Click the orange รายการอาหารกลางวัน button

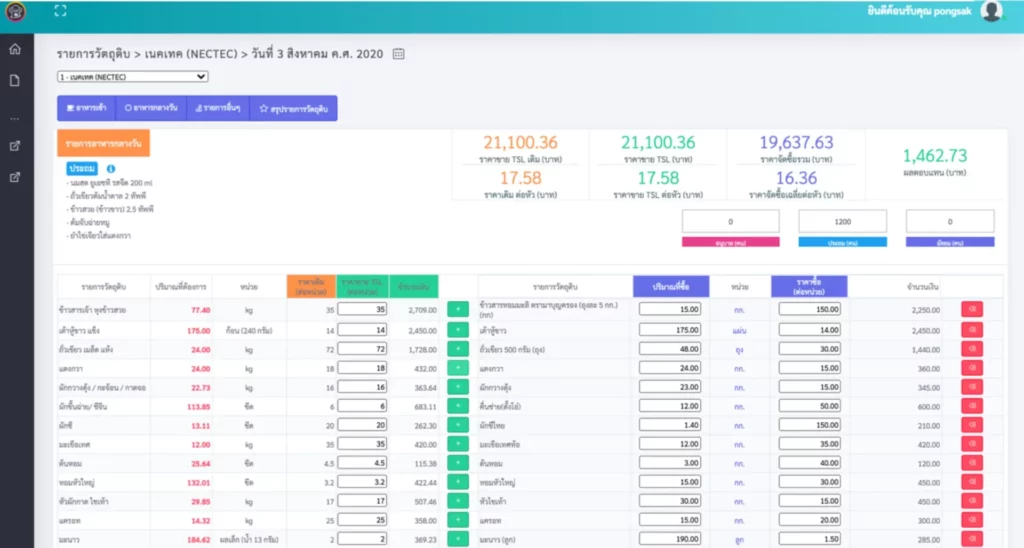pyautogui.click(x=103, y=143)
